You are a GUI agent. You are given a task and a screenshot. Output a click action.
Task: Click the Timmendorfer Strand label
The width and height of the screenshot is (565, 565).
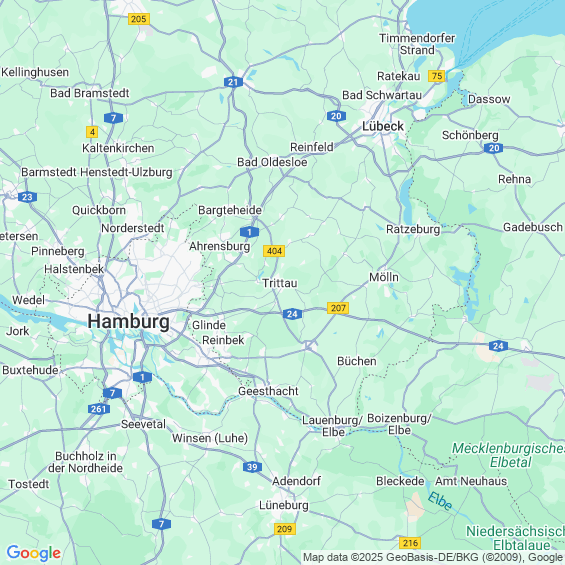click(x=417, y=44)
